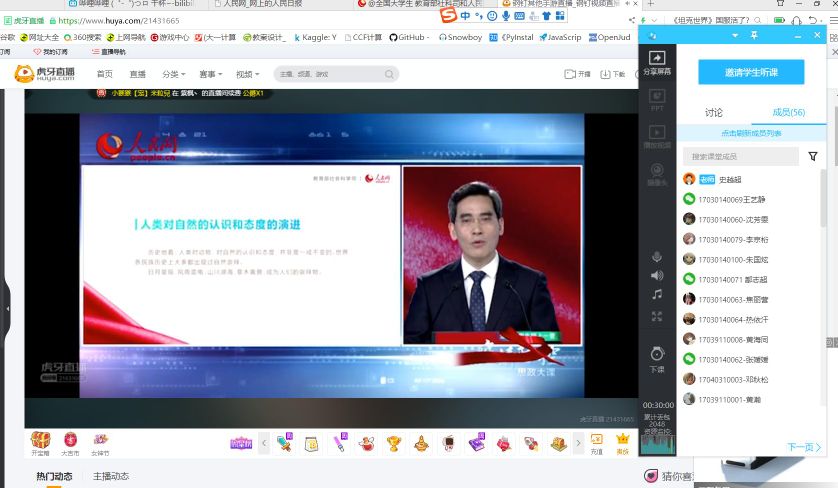Click the 邀请学生听课 invite button

click(x=750, y=72)
